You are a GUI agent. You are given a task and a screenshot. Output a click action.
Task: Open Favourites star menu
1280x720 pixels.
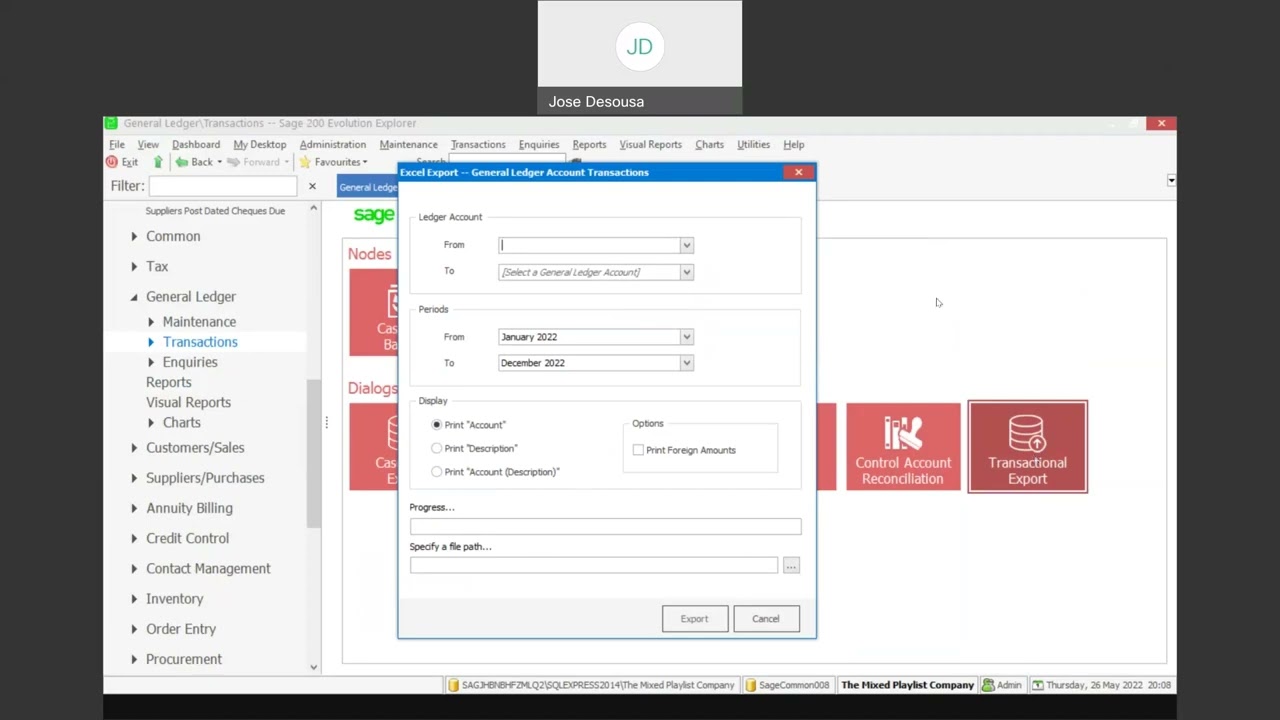tap(305, 162)
